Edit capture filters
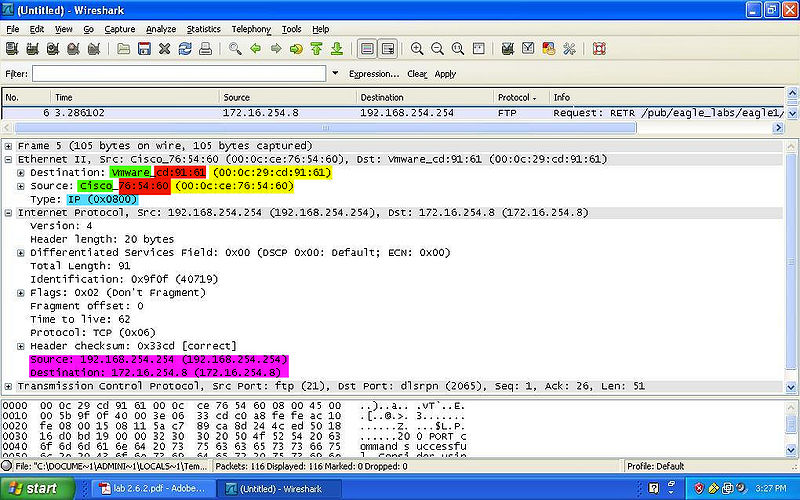800x500 pixels. pyautogui.click(x=507, y=49)
